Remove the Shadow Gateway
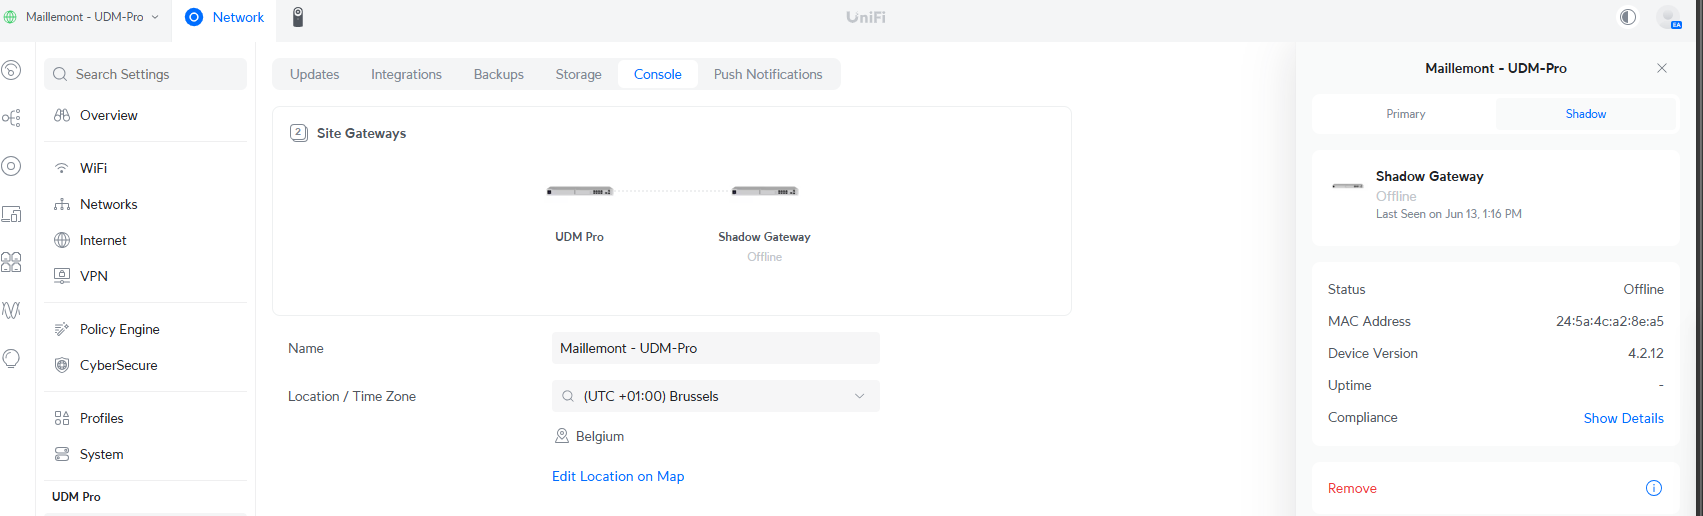1703x516 pixels. tap(1352, 488)
